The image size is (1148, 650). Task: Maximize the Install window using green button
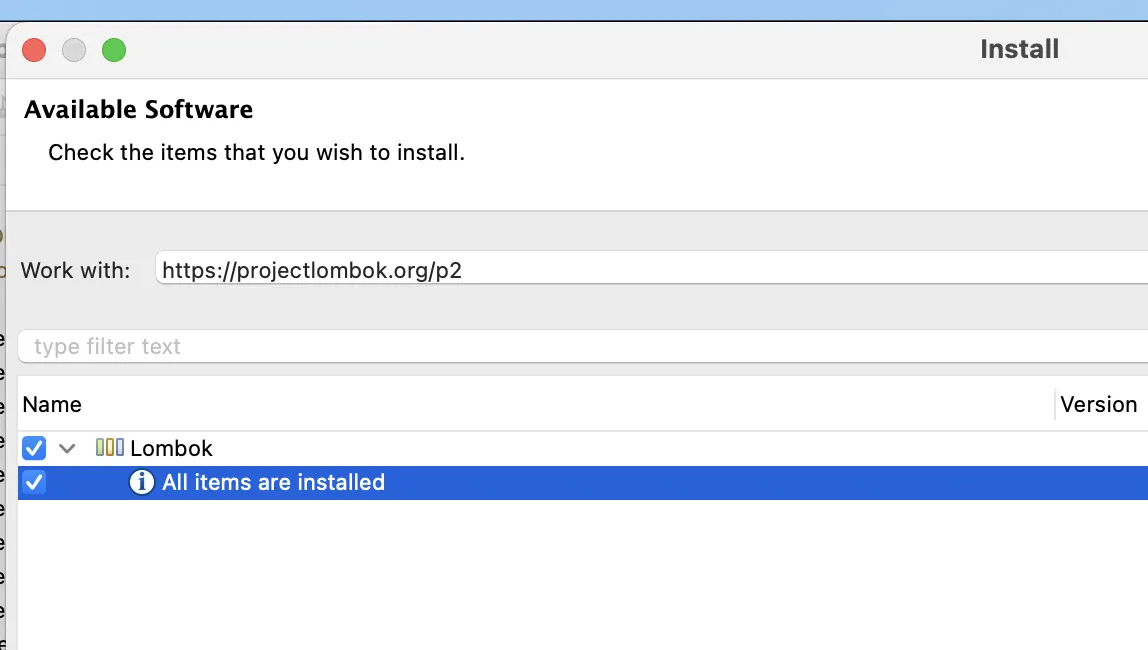[x=114, y=49]
